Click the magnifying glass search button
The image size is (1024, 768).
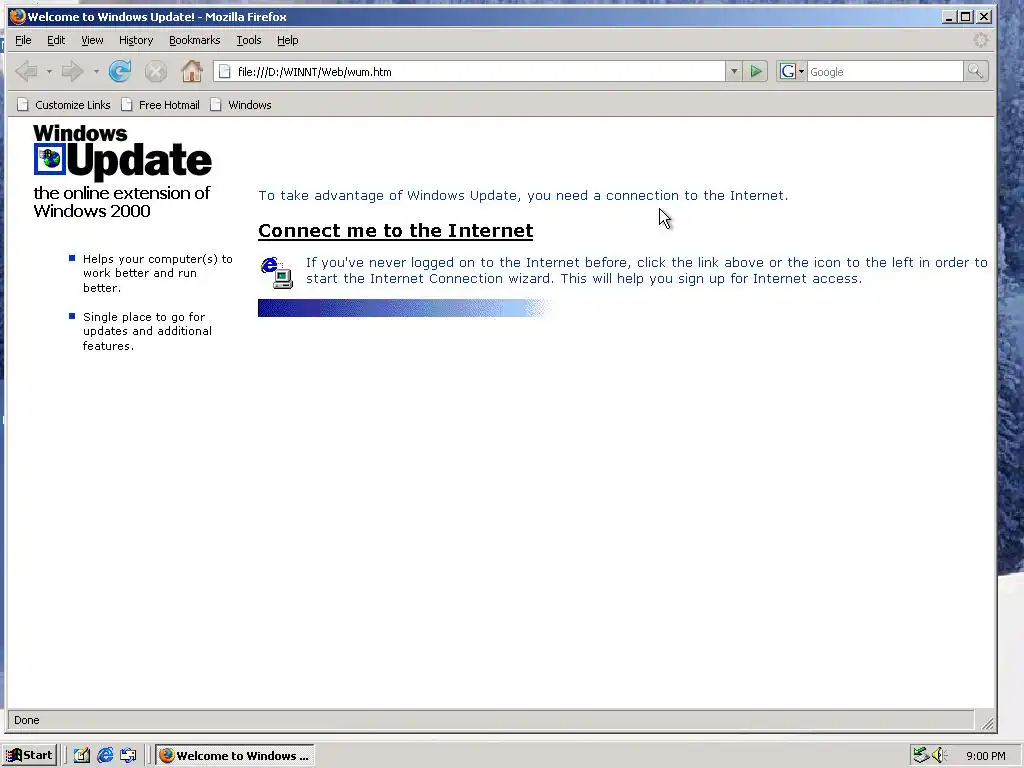point(975,71)
